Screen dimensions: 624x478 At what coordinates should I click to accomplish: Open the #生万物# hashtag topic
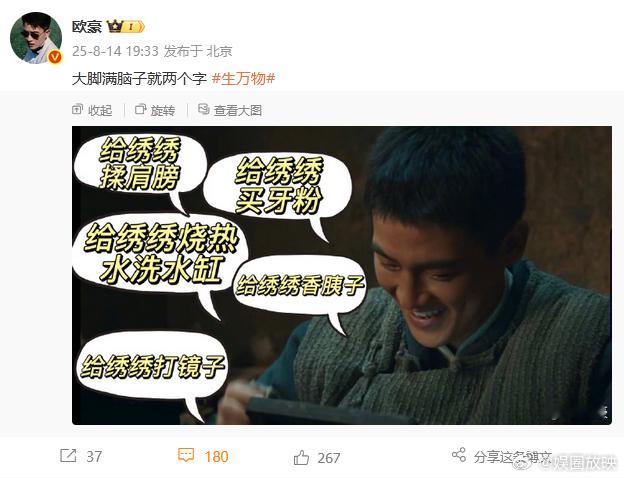(243, 78)
